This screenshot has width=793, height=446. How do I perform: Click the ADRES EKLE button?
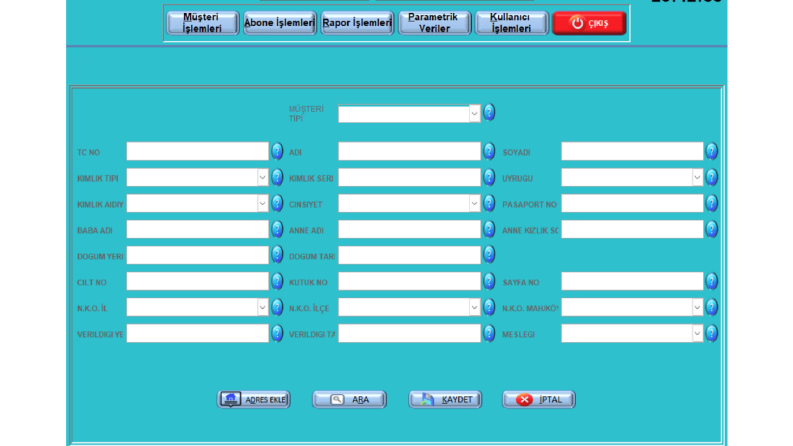(253, 399)
